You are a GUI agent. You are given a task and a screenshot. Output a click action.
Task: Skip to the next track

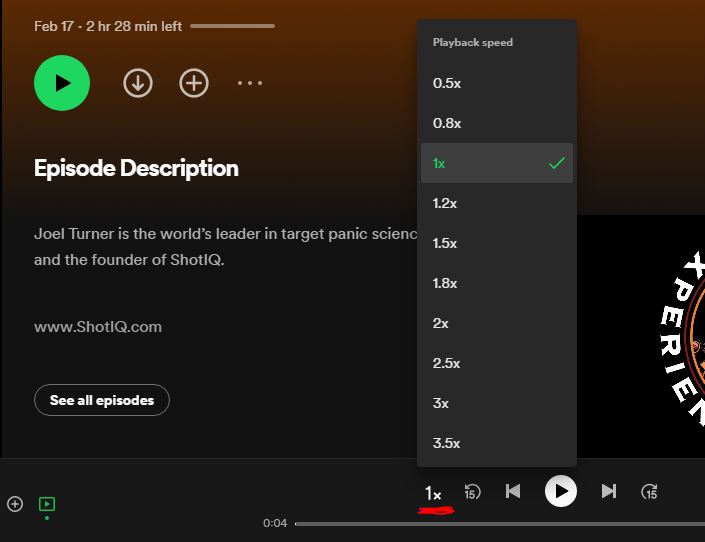[609, 491]
